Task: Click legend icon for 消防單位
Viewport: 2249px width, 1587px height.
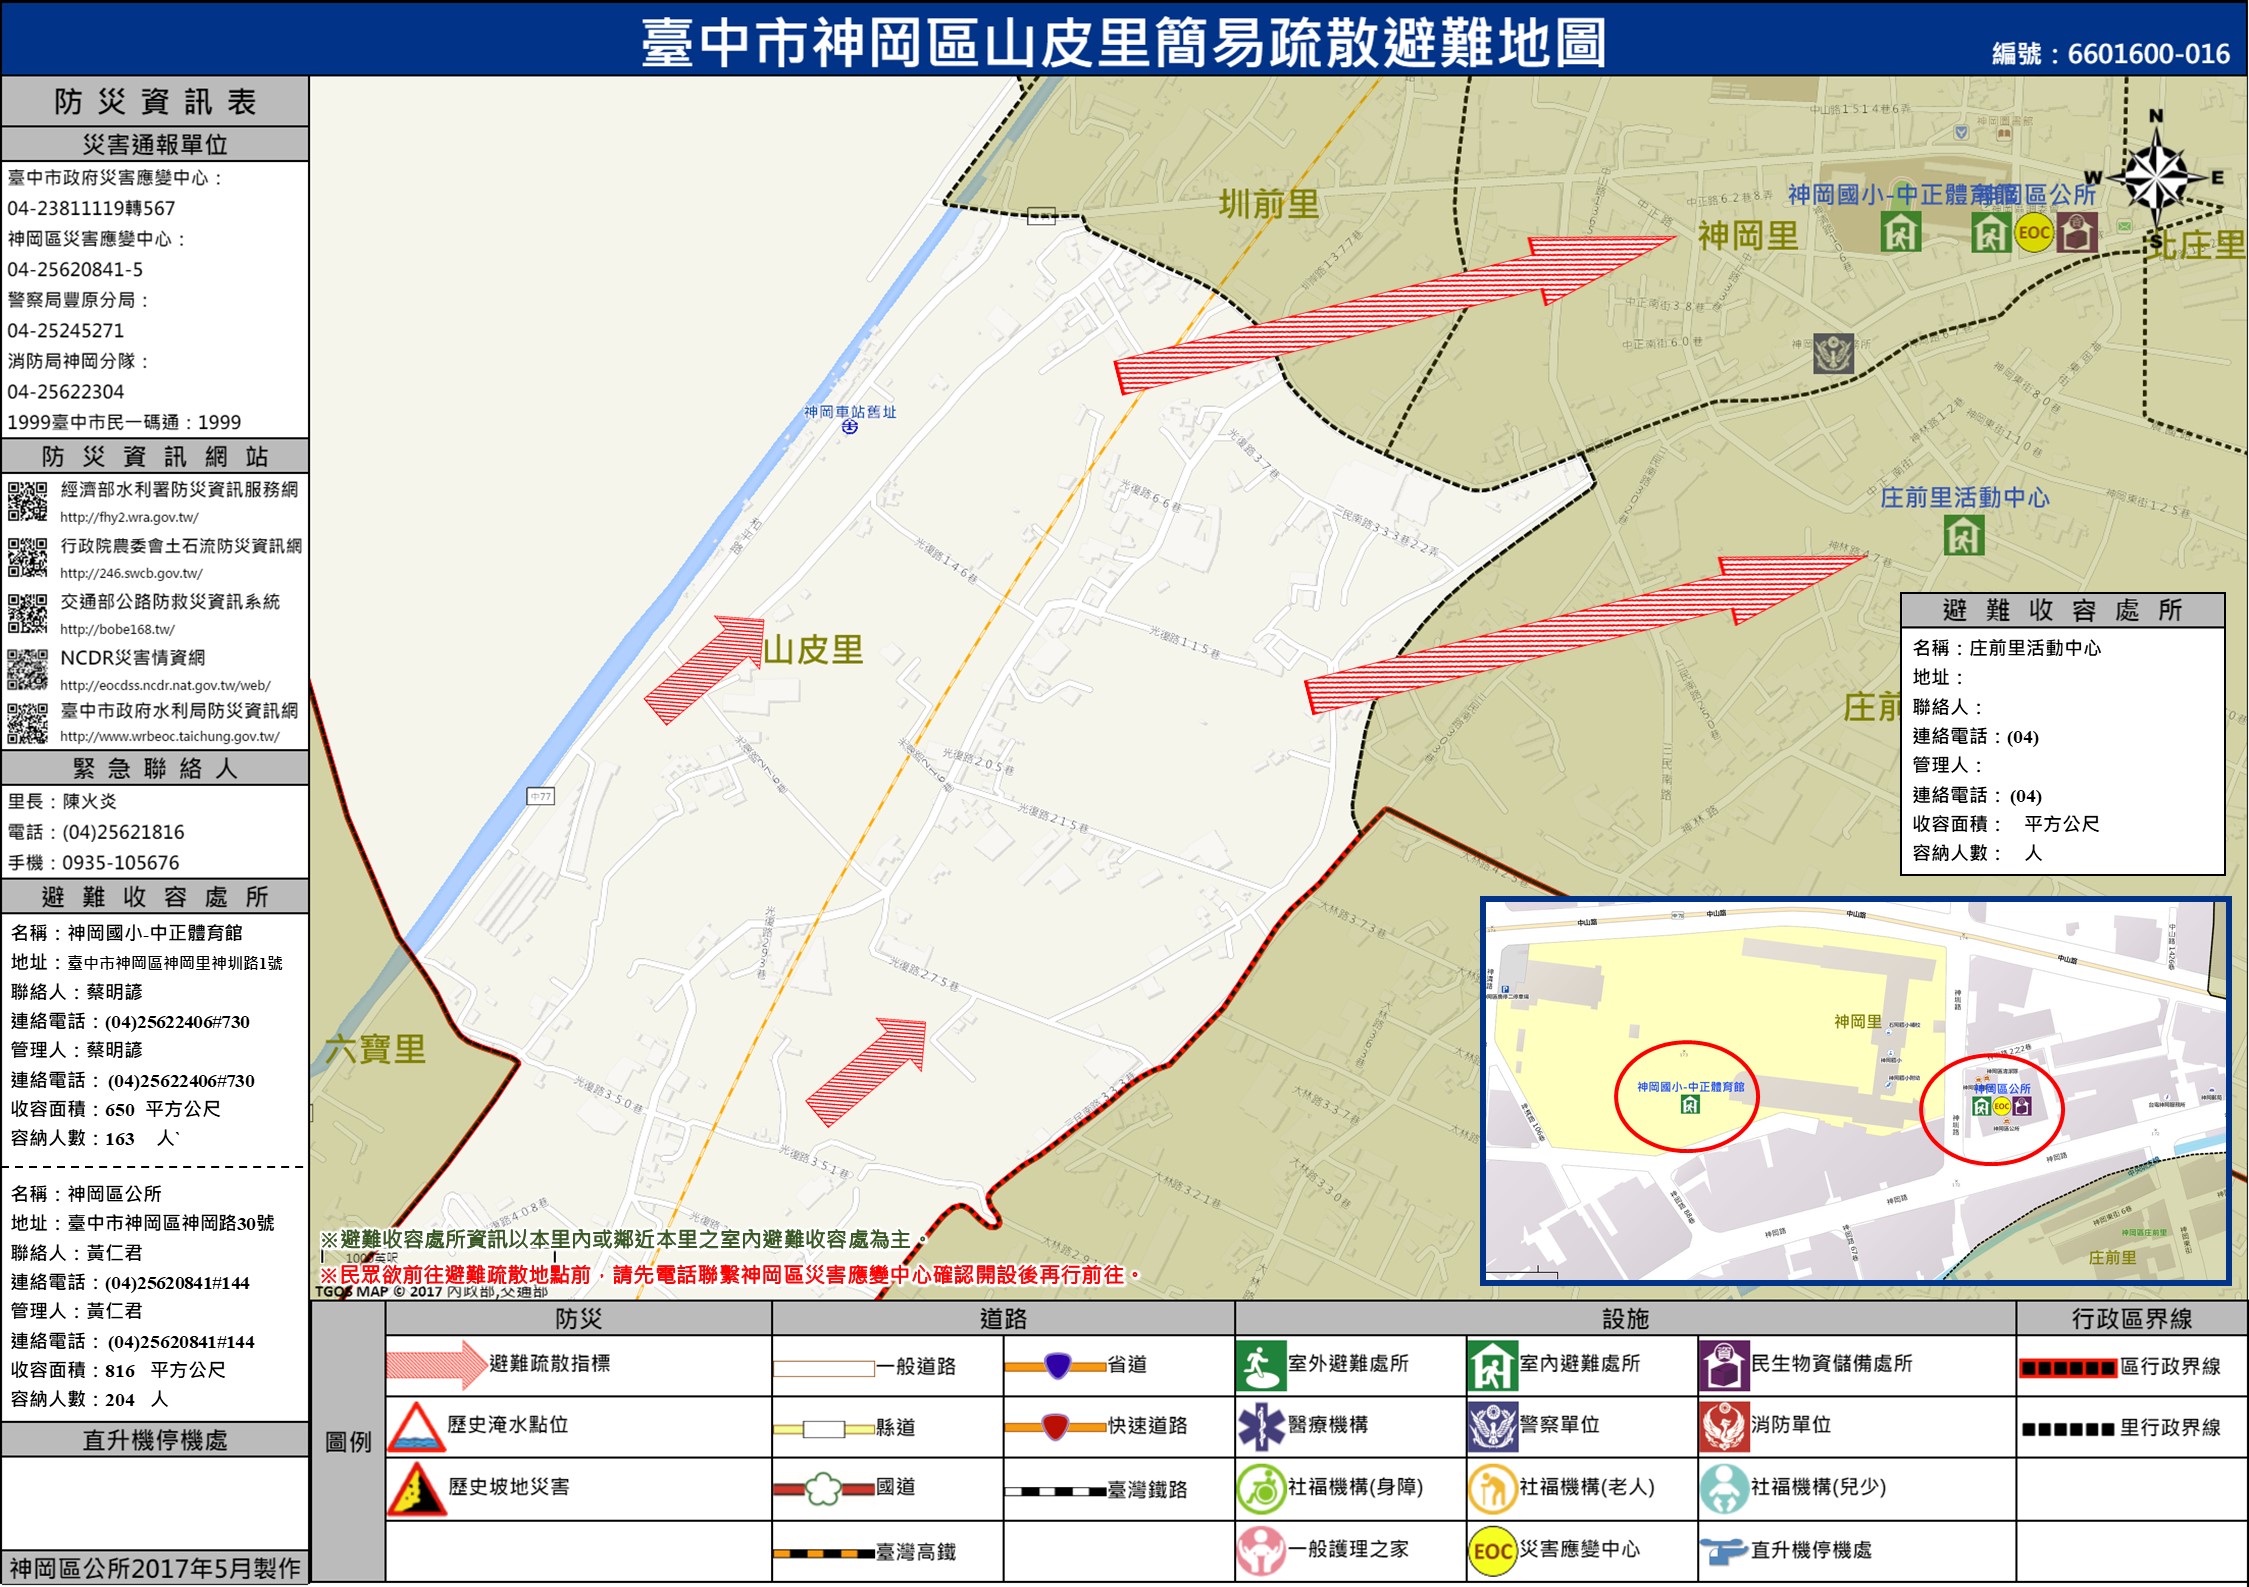Action: pyautogui.click(x=1723, y=1427)
